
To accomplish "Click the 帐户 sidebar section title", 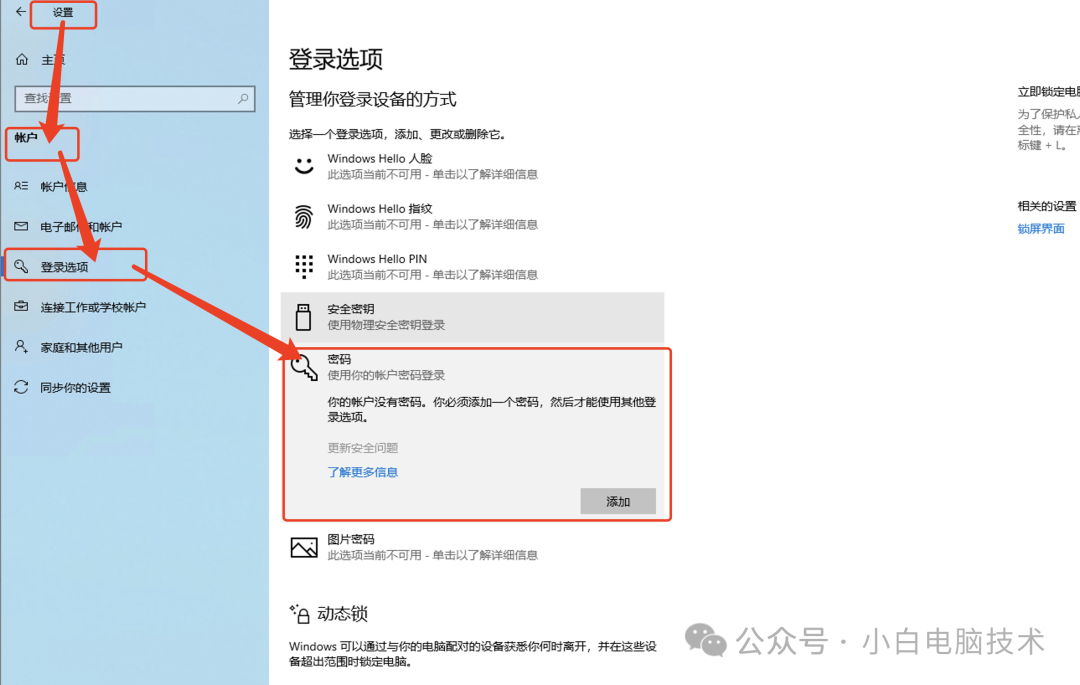I will [x=26, y=138].
